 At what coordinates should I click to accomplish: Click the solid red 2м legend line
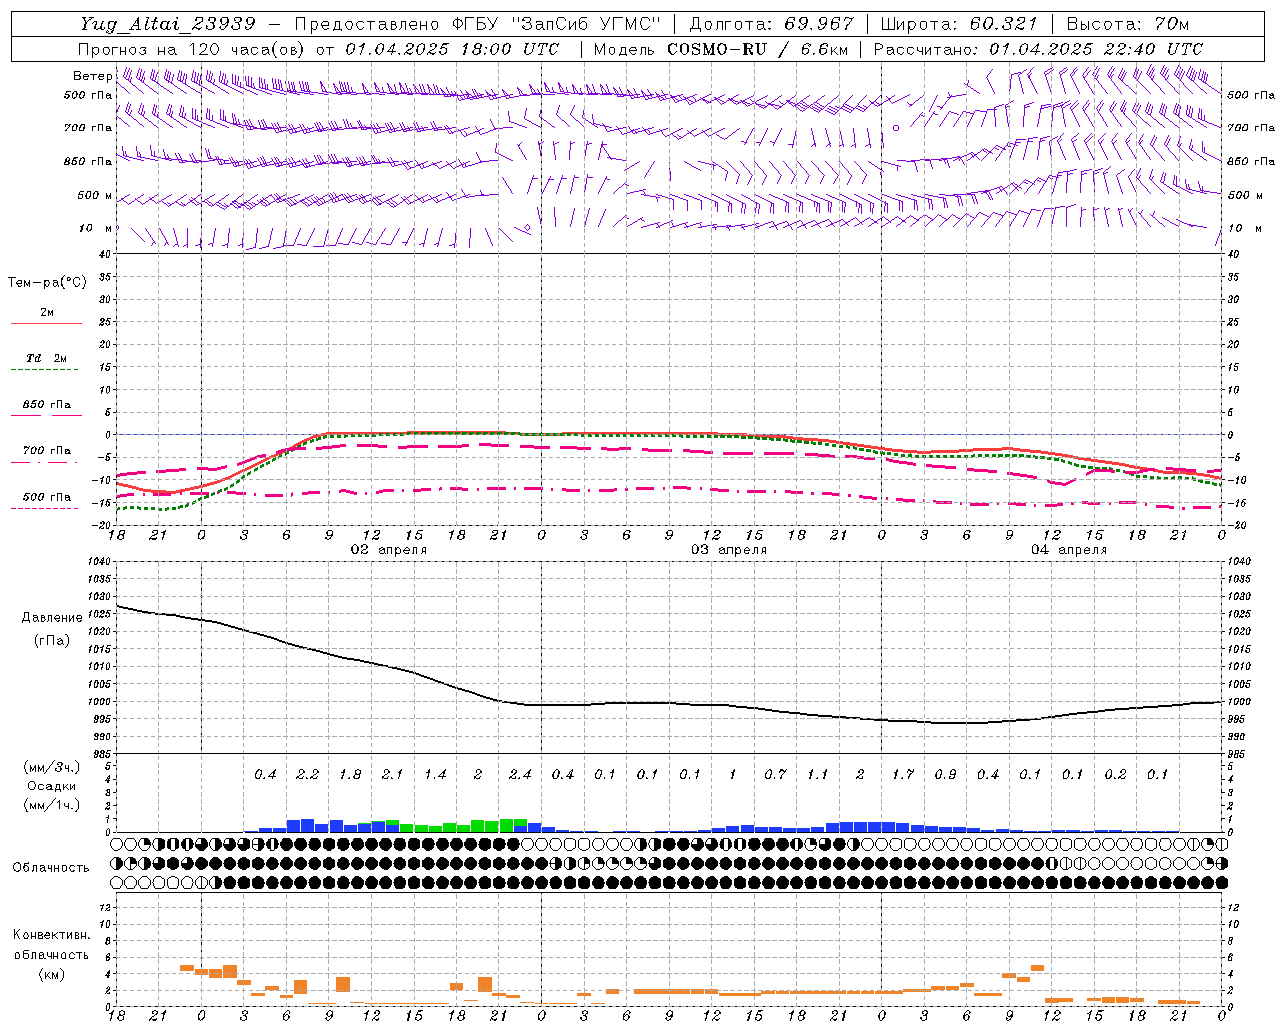pos(46,323)
